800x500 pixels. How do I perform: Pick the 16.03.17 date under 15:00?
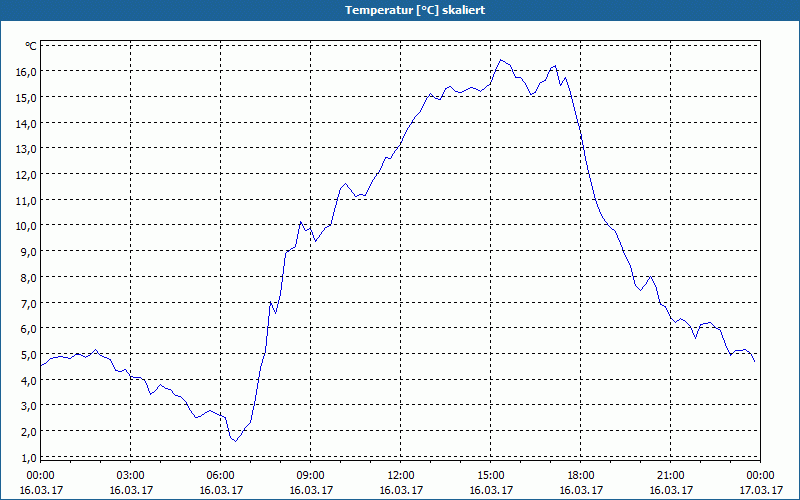point(491,490)
